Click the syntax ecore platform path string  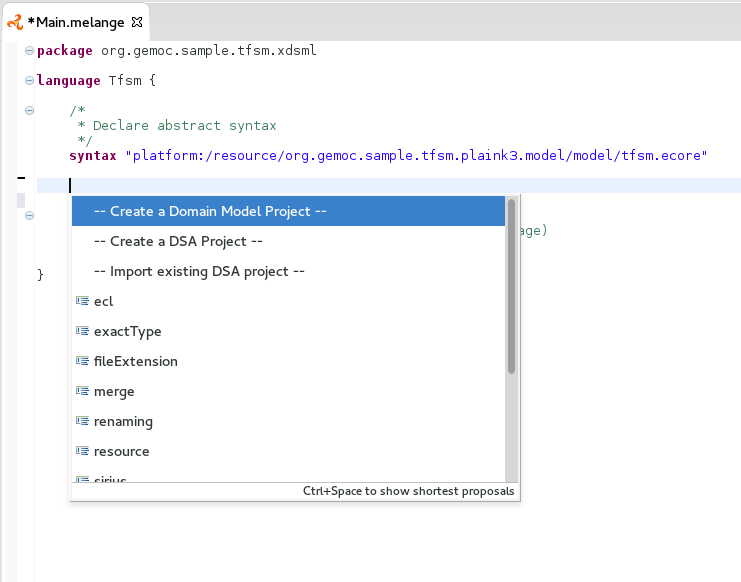tap(416, 156)
